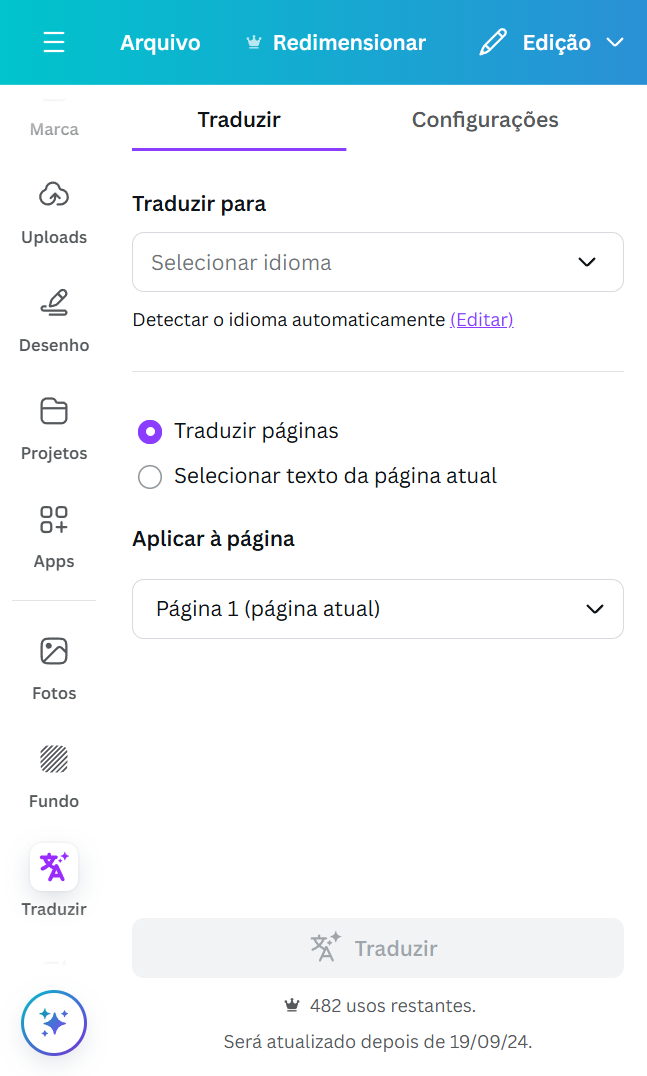647x1076 pixels.
Task: Click the Redimensionar button
Action: [336, 43]
